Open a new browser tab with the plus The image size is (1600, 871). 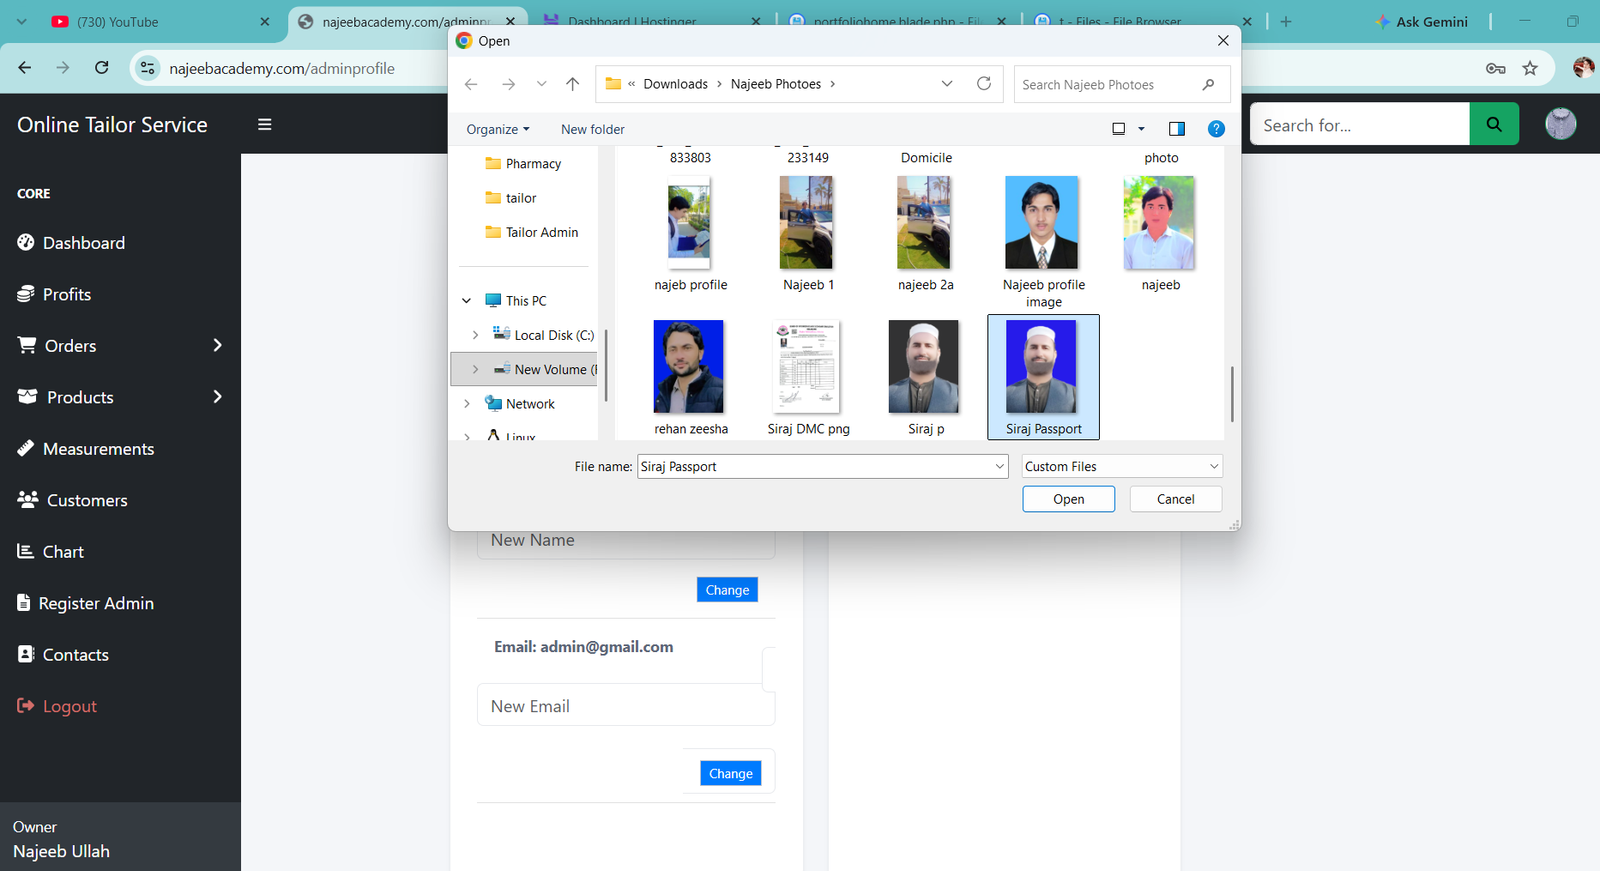[x=1286, y=21]
